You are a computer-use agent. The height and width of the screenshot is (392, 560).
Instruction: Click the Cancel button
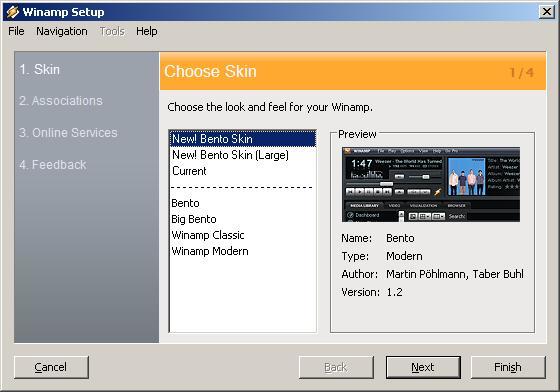51,367
